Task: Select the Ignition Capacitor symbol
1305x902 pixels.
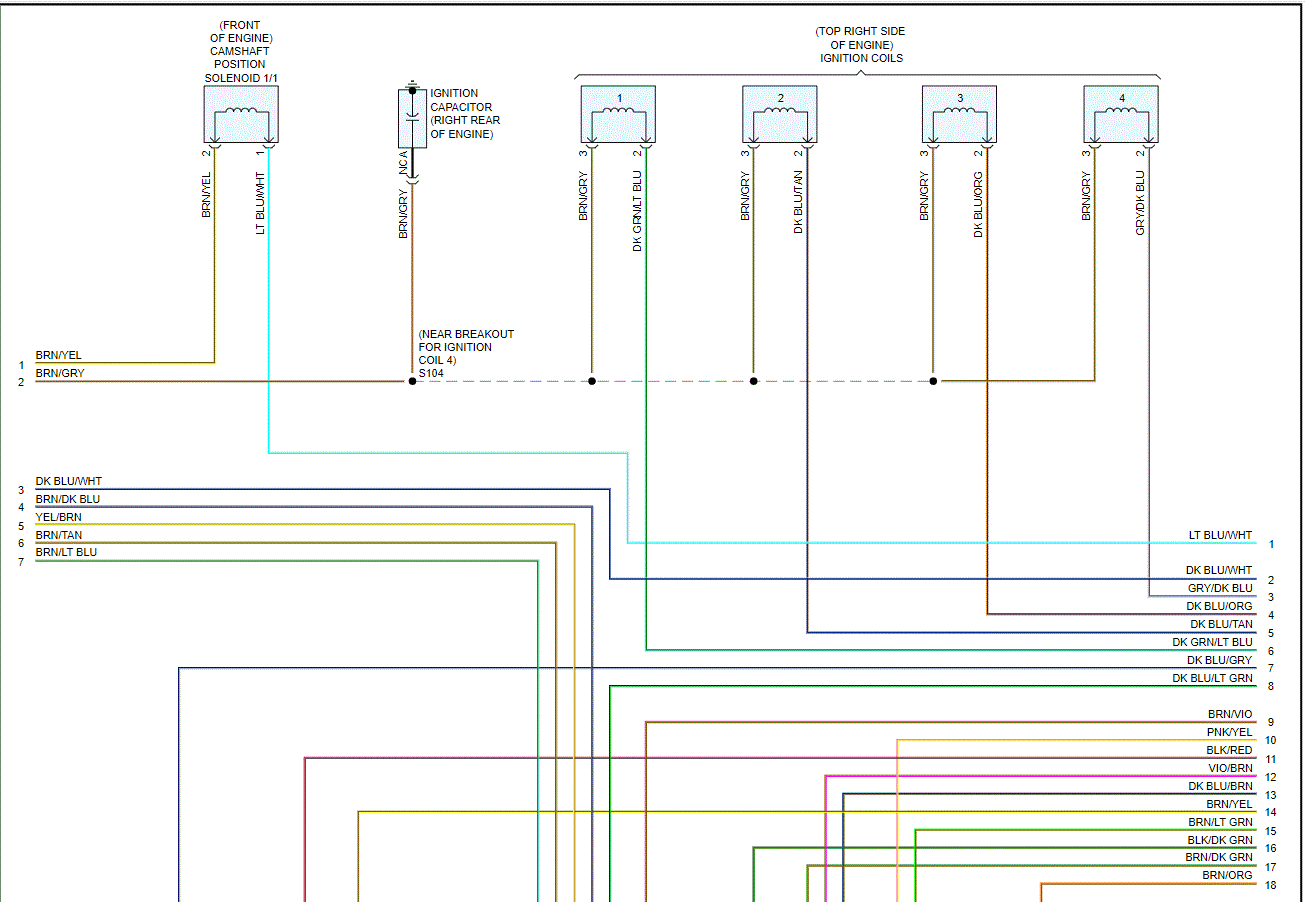Action: [412, 118]
